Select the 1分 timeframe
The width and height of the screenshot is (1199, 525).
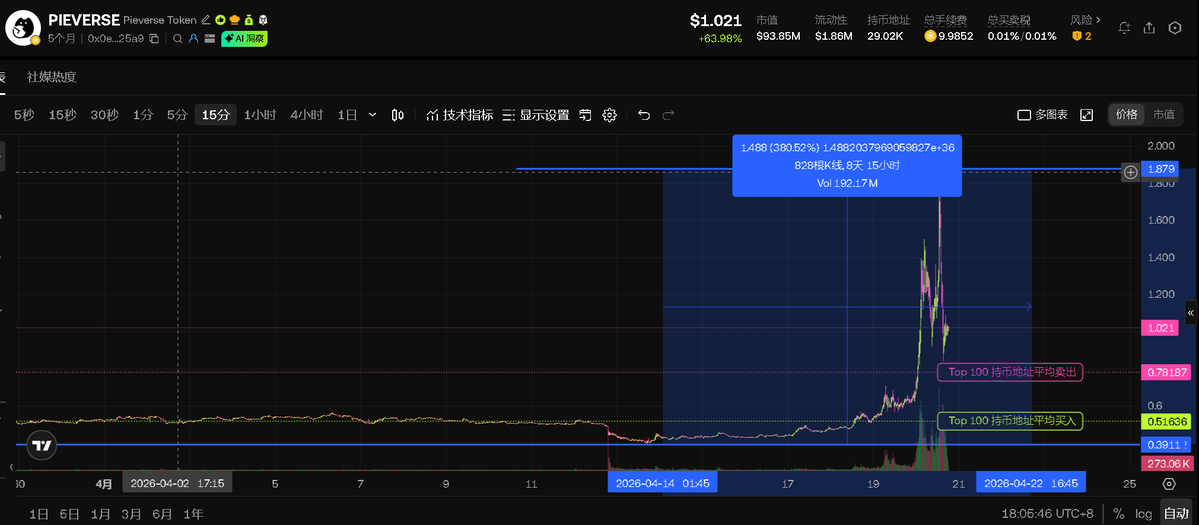pyautogui.click(x=142, y=115)
